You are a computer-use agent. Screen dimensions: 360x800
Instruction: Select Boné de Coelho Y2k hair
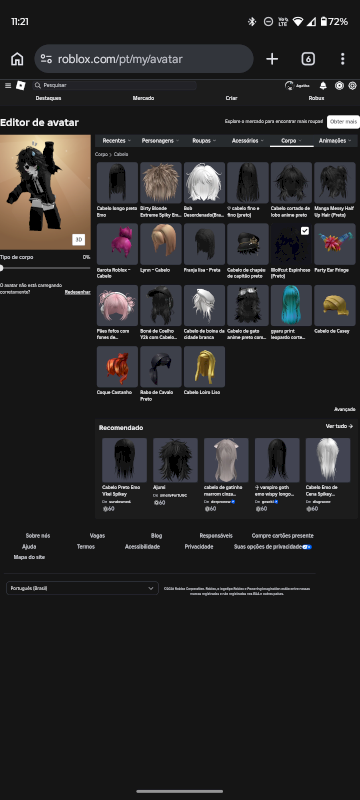(161, 305)
